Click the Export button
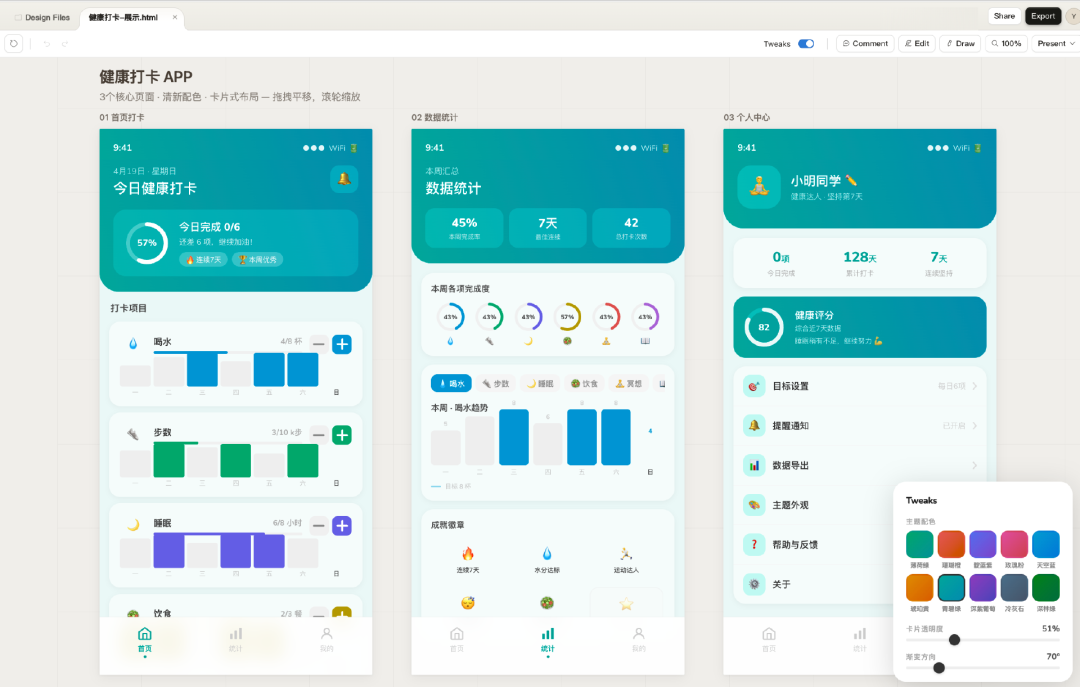 (x=1043, y=16)
